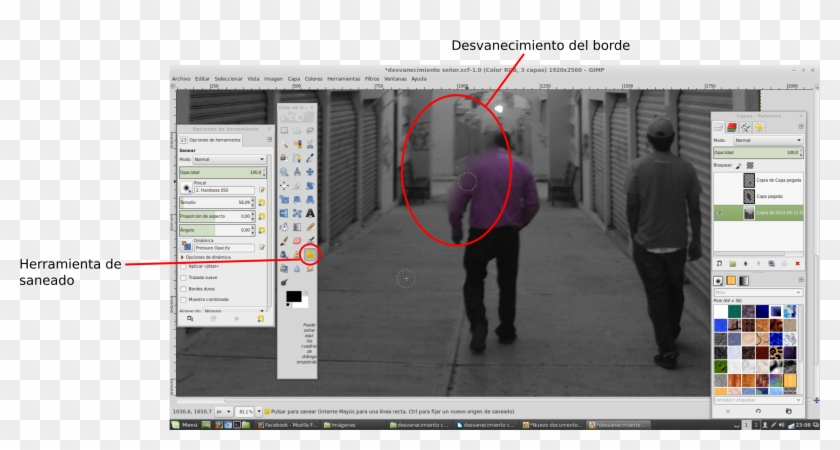Image resolution: width=840 pixels, height=450 pixels.
Task: Toggle Bloquear pixels brush lock
Action: [739, 166]
